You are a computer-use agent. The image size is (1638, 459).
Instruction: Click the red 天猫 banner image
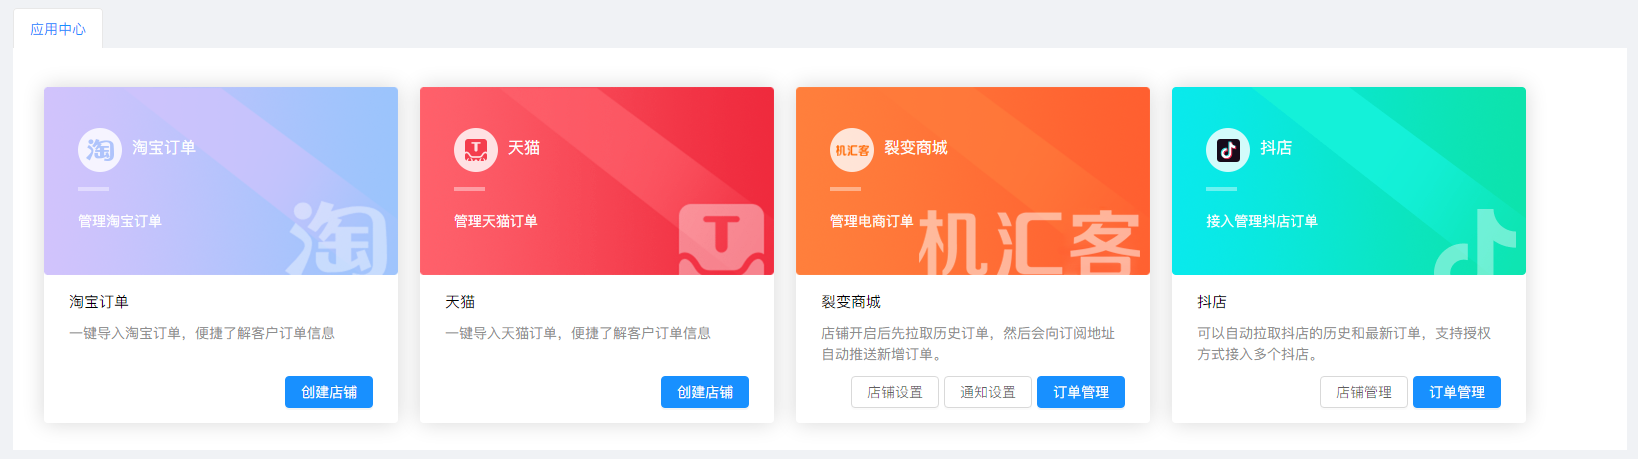pos(597,181)
